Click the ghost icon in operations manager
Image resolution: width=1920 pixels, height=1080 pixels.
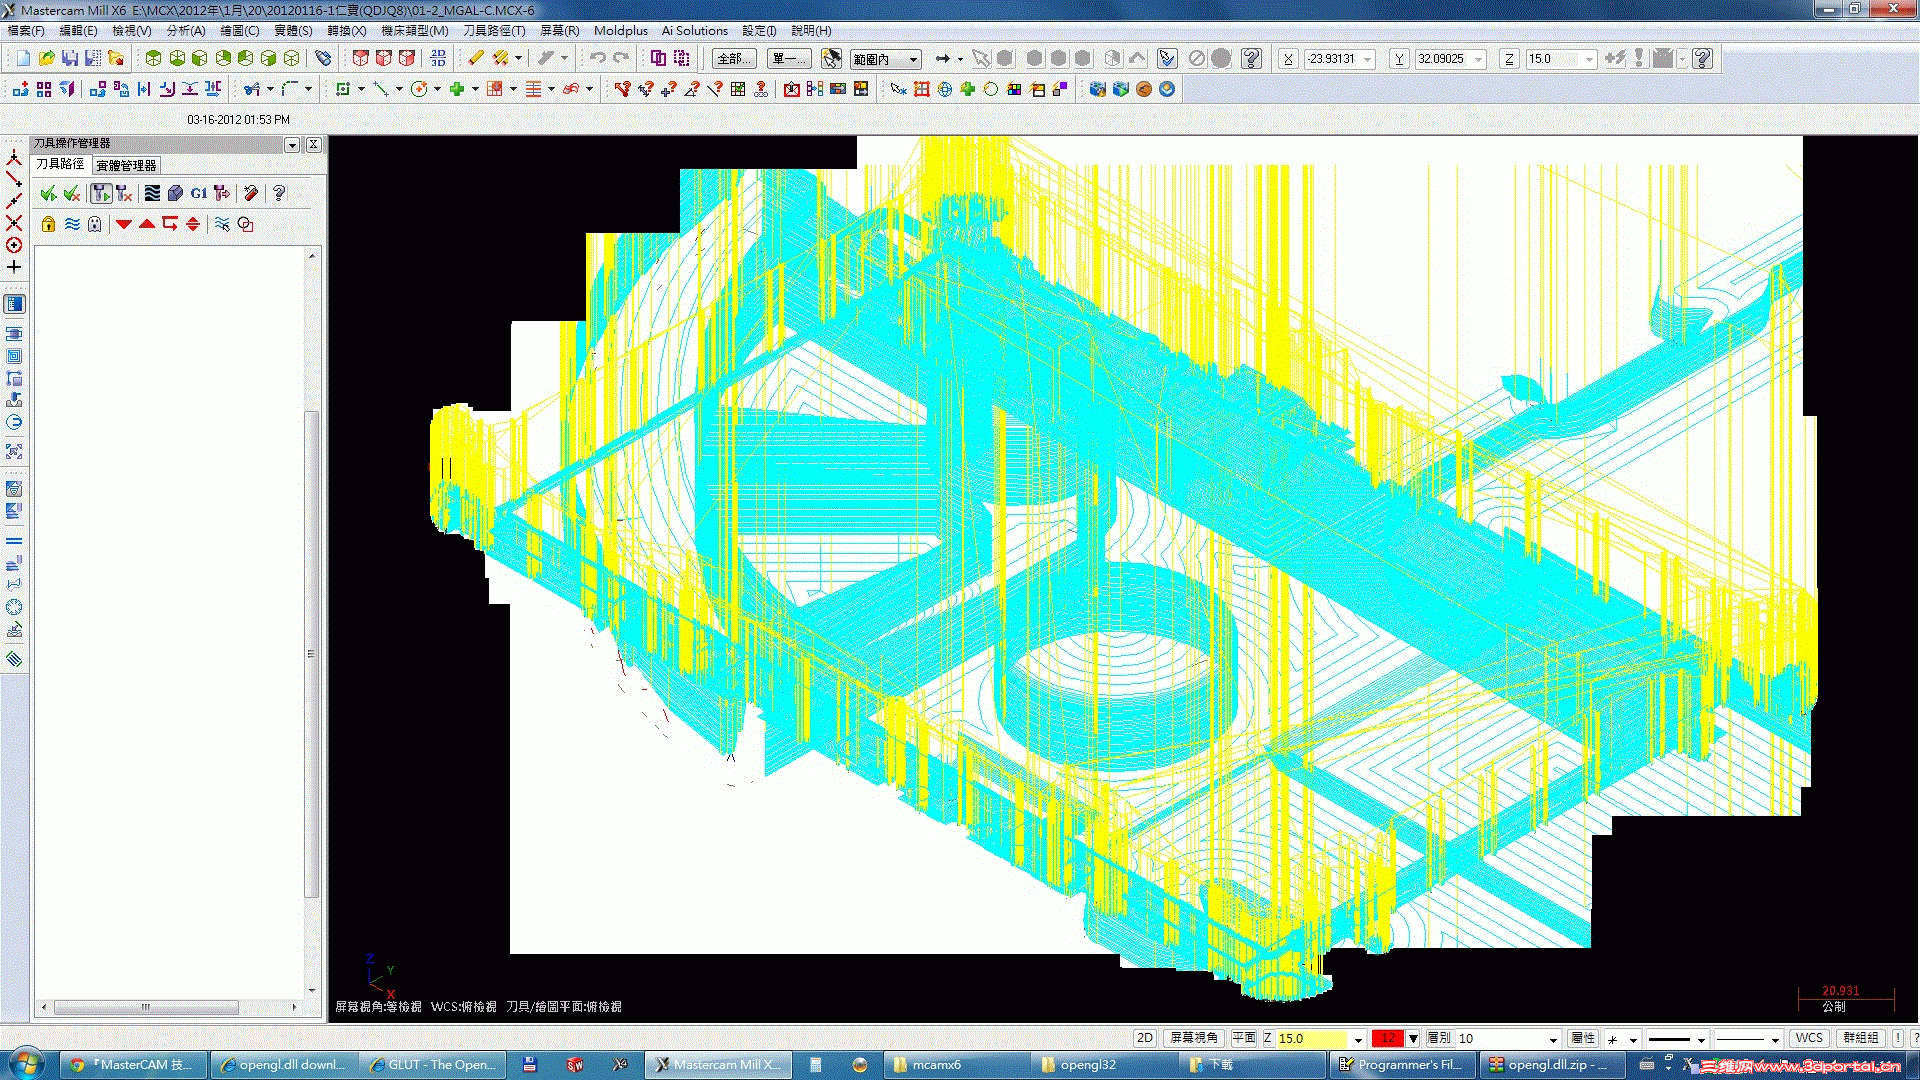[x=95, y=224]
